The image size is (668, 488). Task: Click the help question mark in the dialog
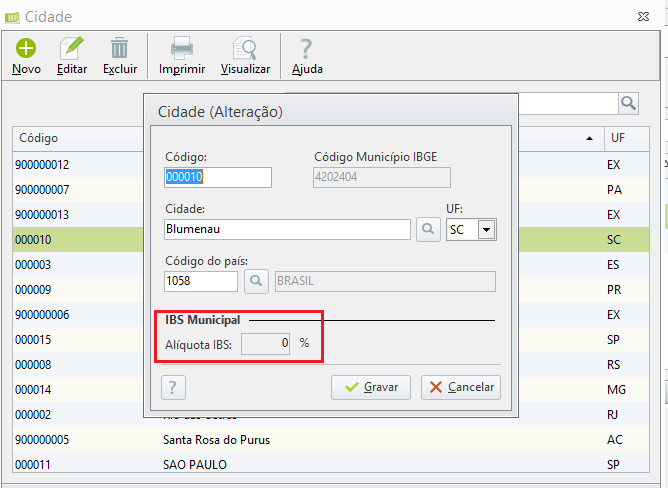click(x=174, y=387)
